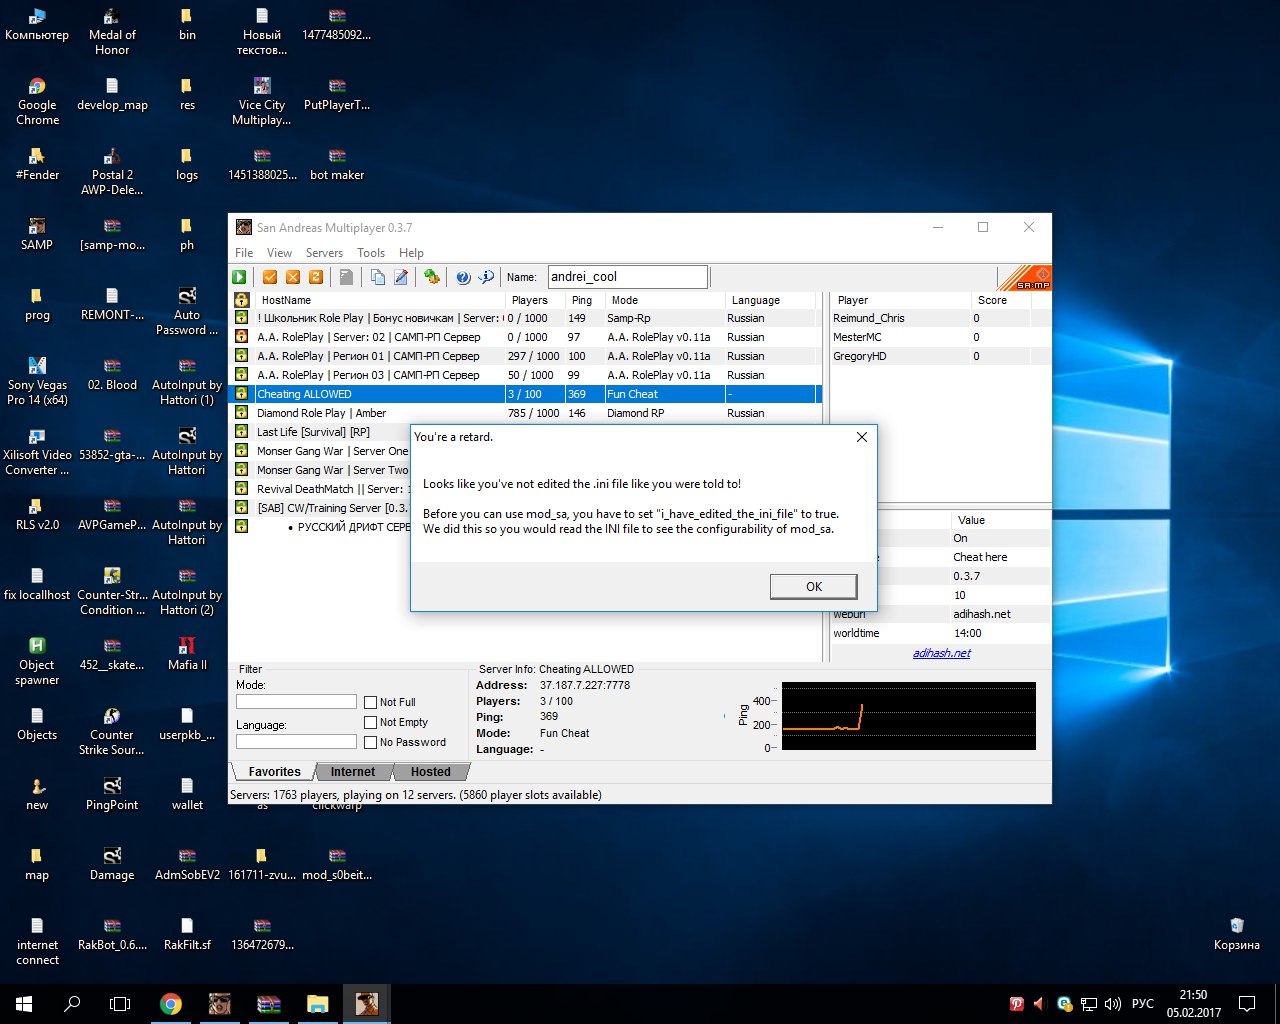This screenshot has height=1024, width=1280.
Task: Click the orange checkmark Add Server icon
Action: pos(270,277)
